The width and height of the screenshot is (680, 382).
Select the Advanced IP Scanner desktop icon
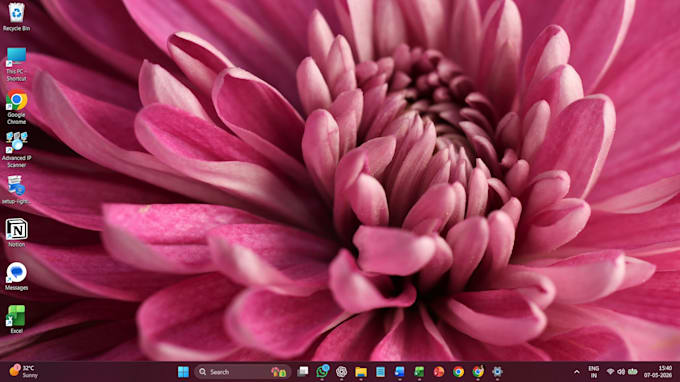[16, 150]
